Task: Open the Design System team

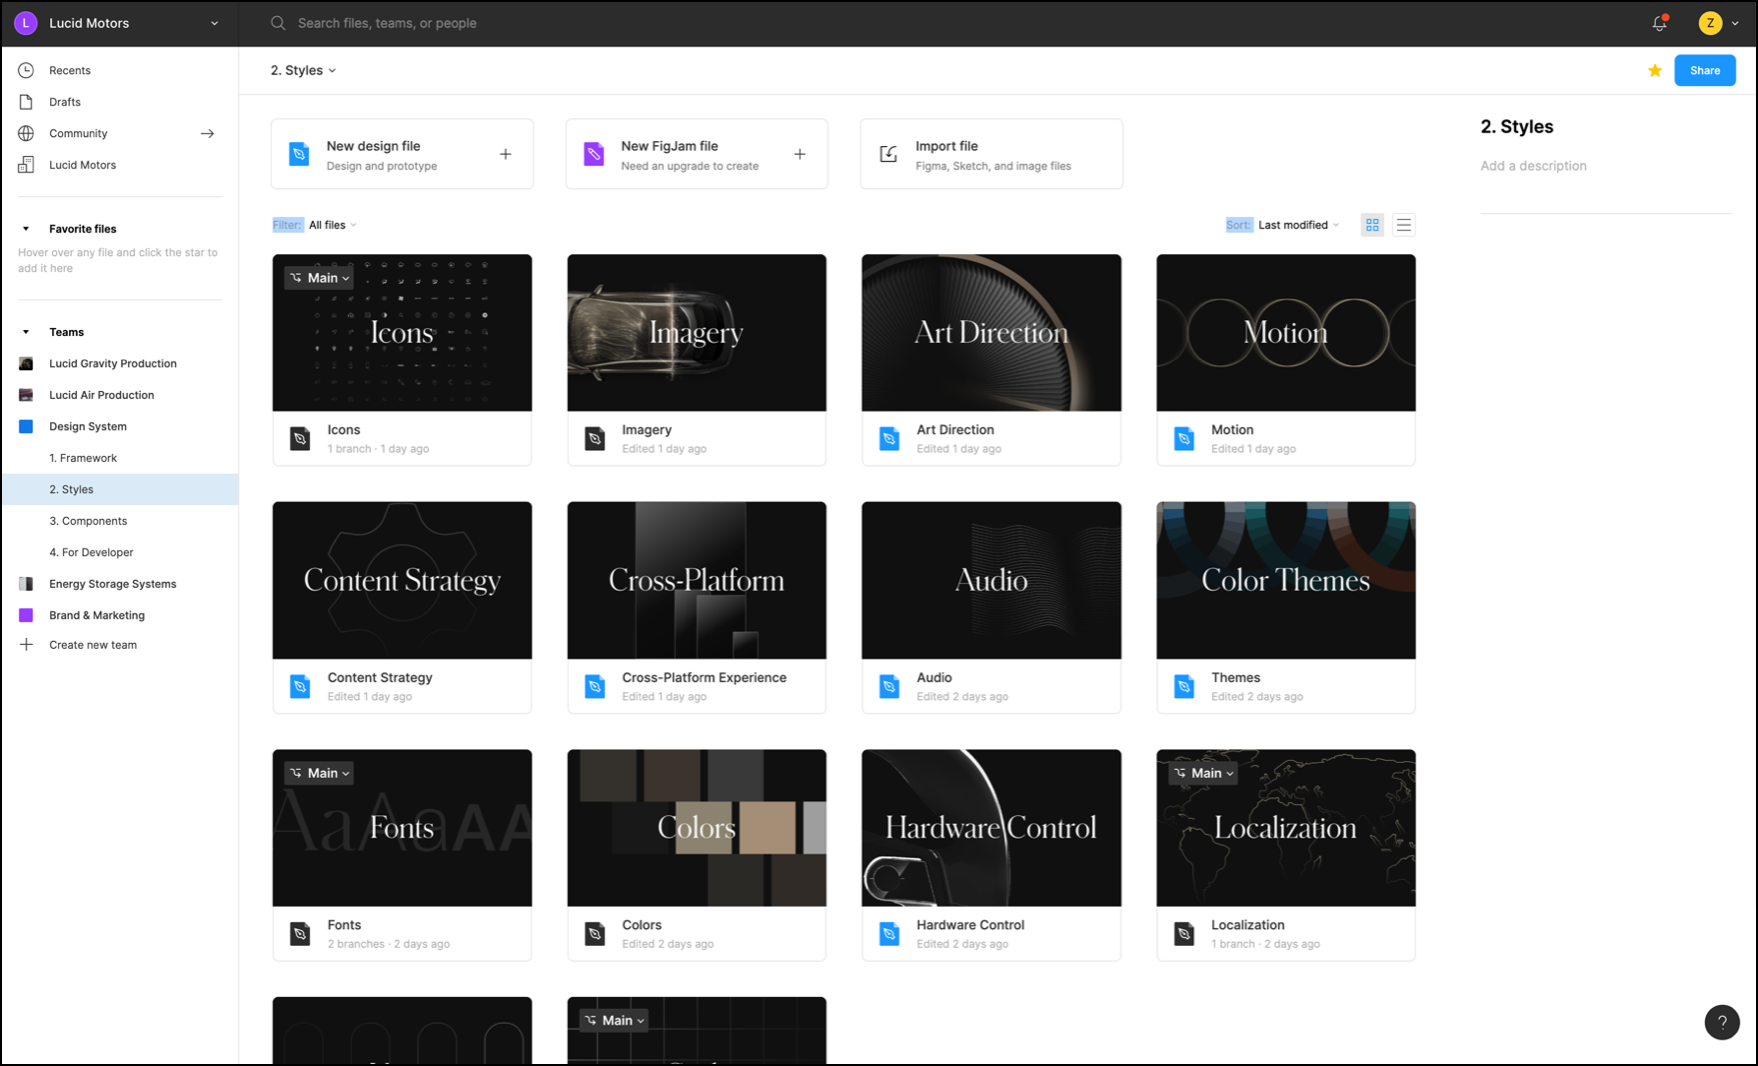Action: click(88, 427)
